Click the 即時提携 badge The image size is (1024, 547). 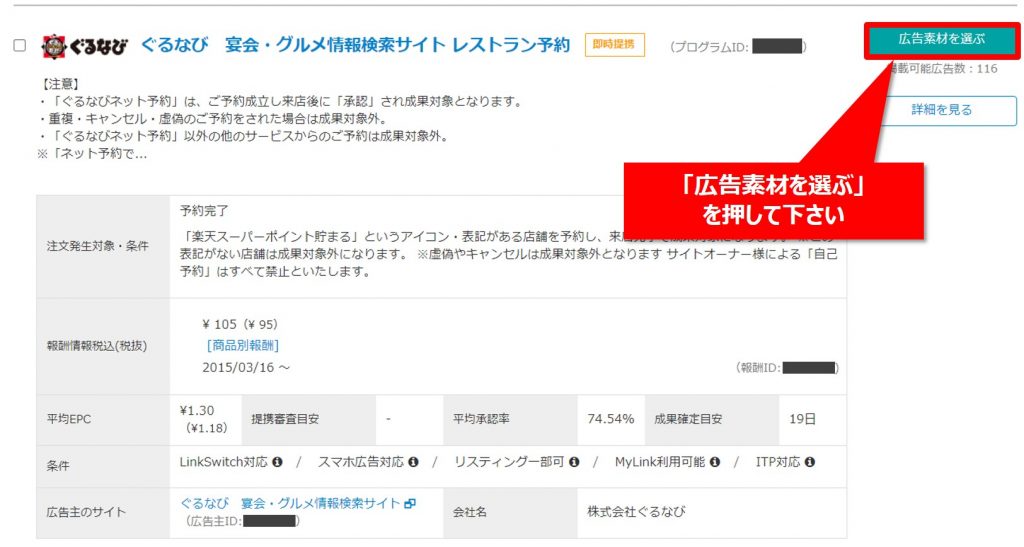[x=614, y=44]
